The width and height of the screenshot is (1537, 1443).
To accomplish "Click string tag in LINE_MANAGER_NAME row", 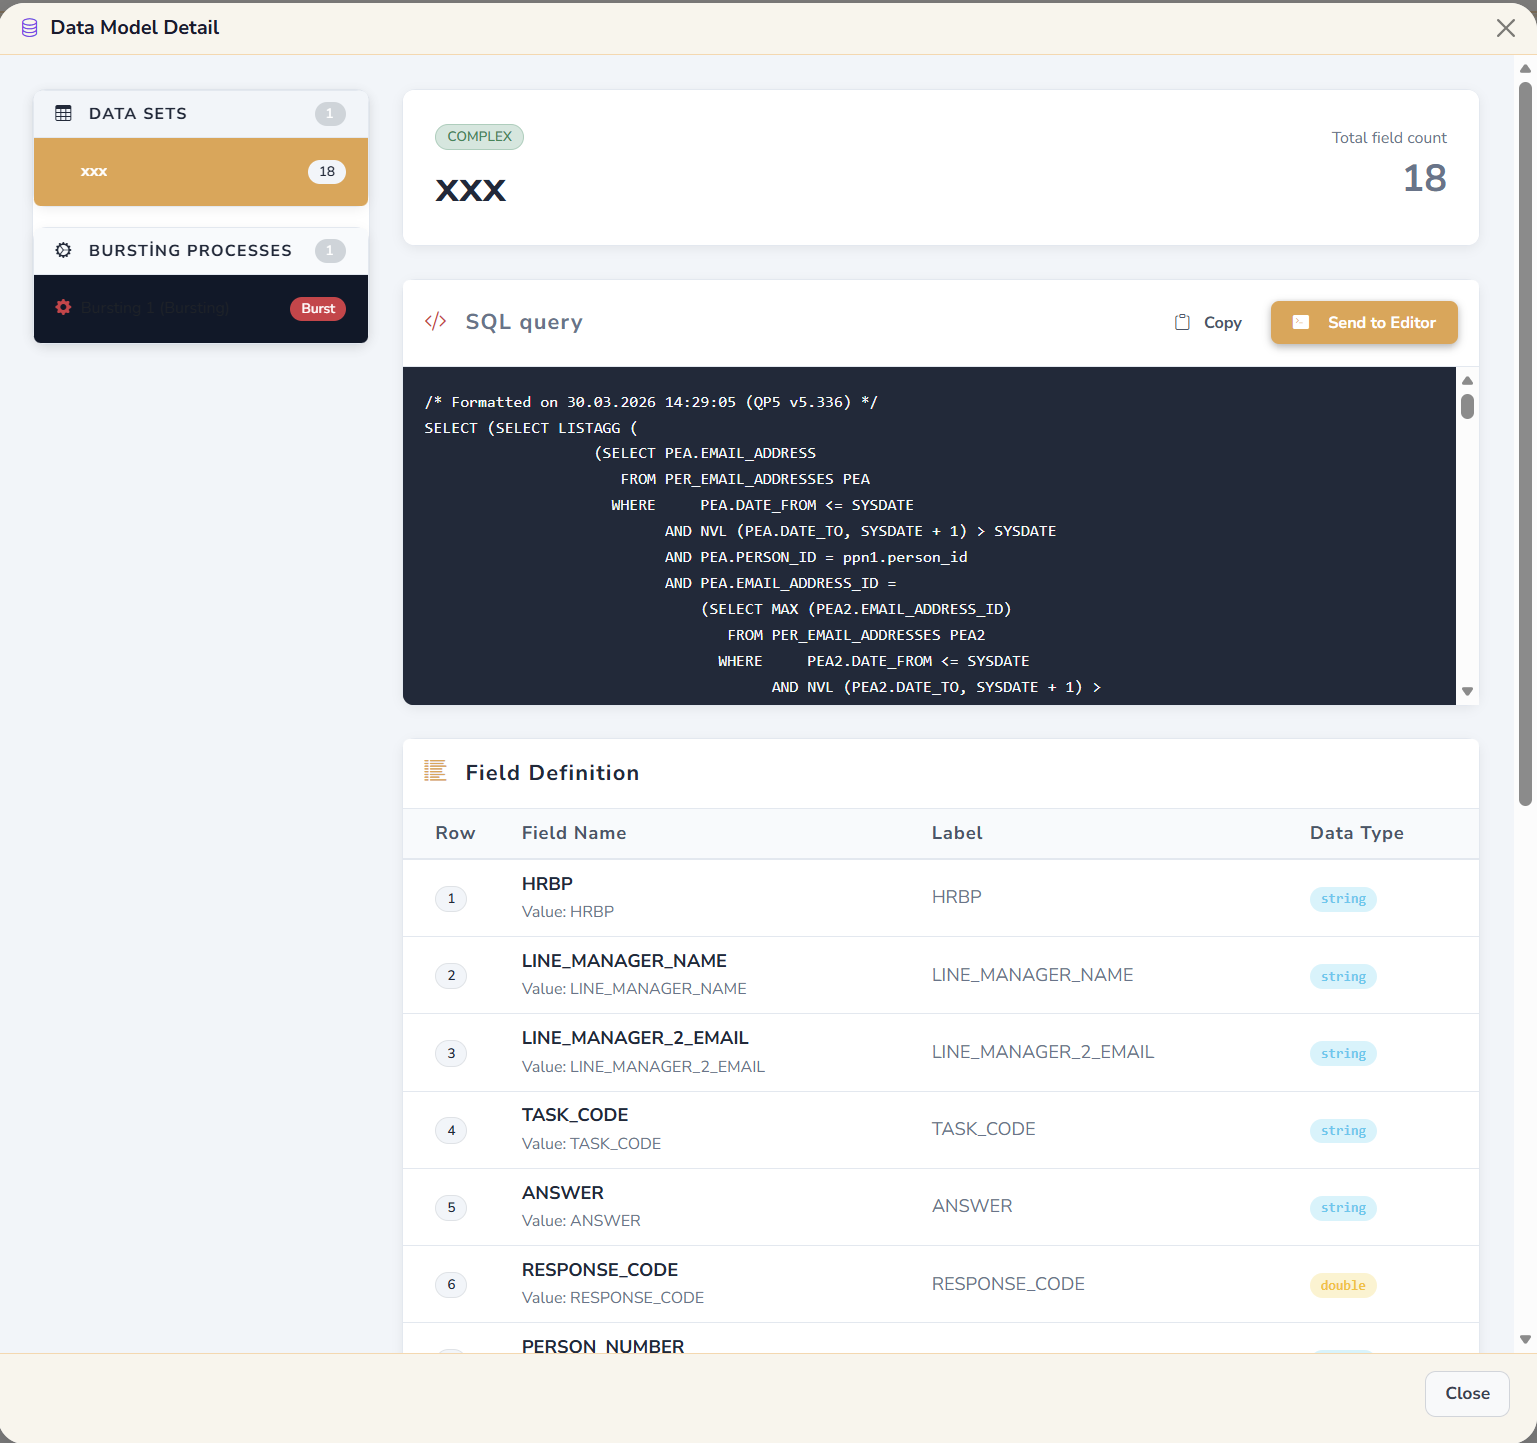I will (x=1343, y=977).
